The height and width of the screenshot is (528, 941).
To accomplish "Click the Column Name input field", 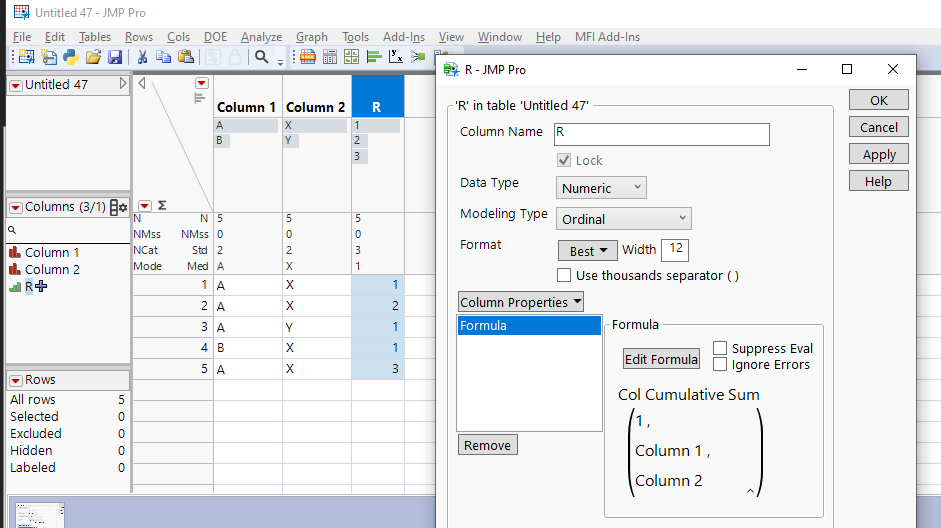I will coord(661,134).
